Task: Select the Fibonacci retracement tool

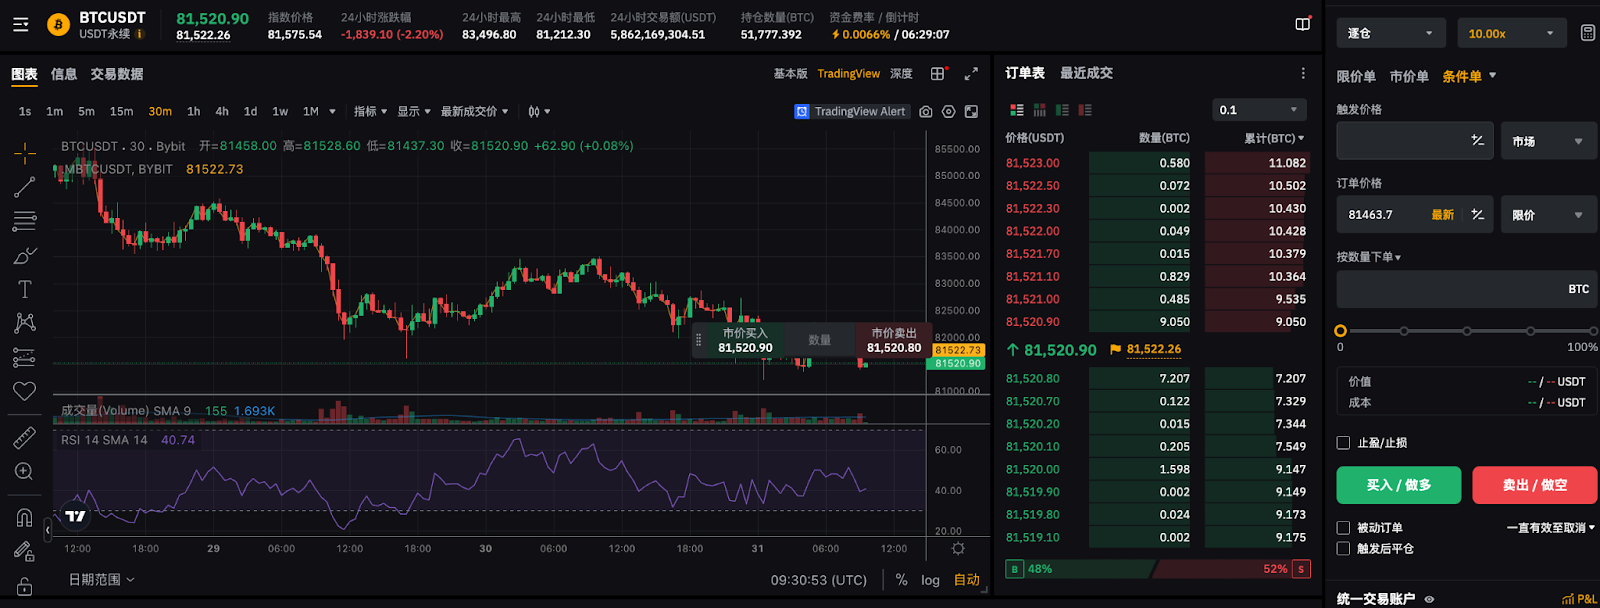Action: 25,221
